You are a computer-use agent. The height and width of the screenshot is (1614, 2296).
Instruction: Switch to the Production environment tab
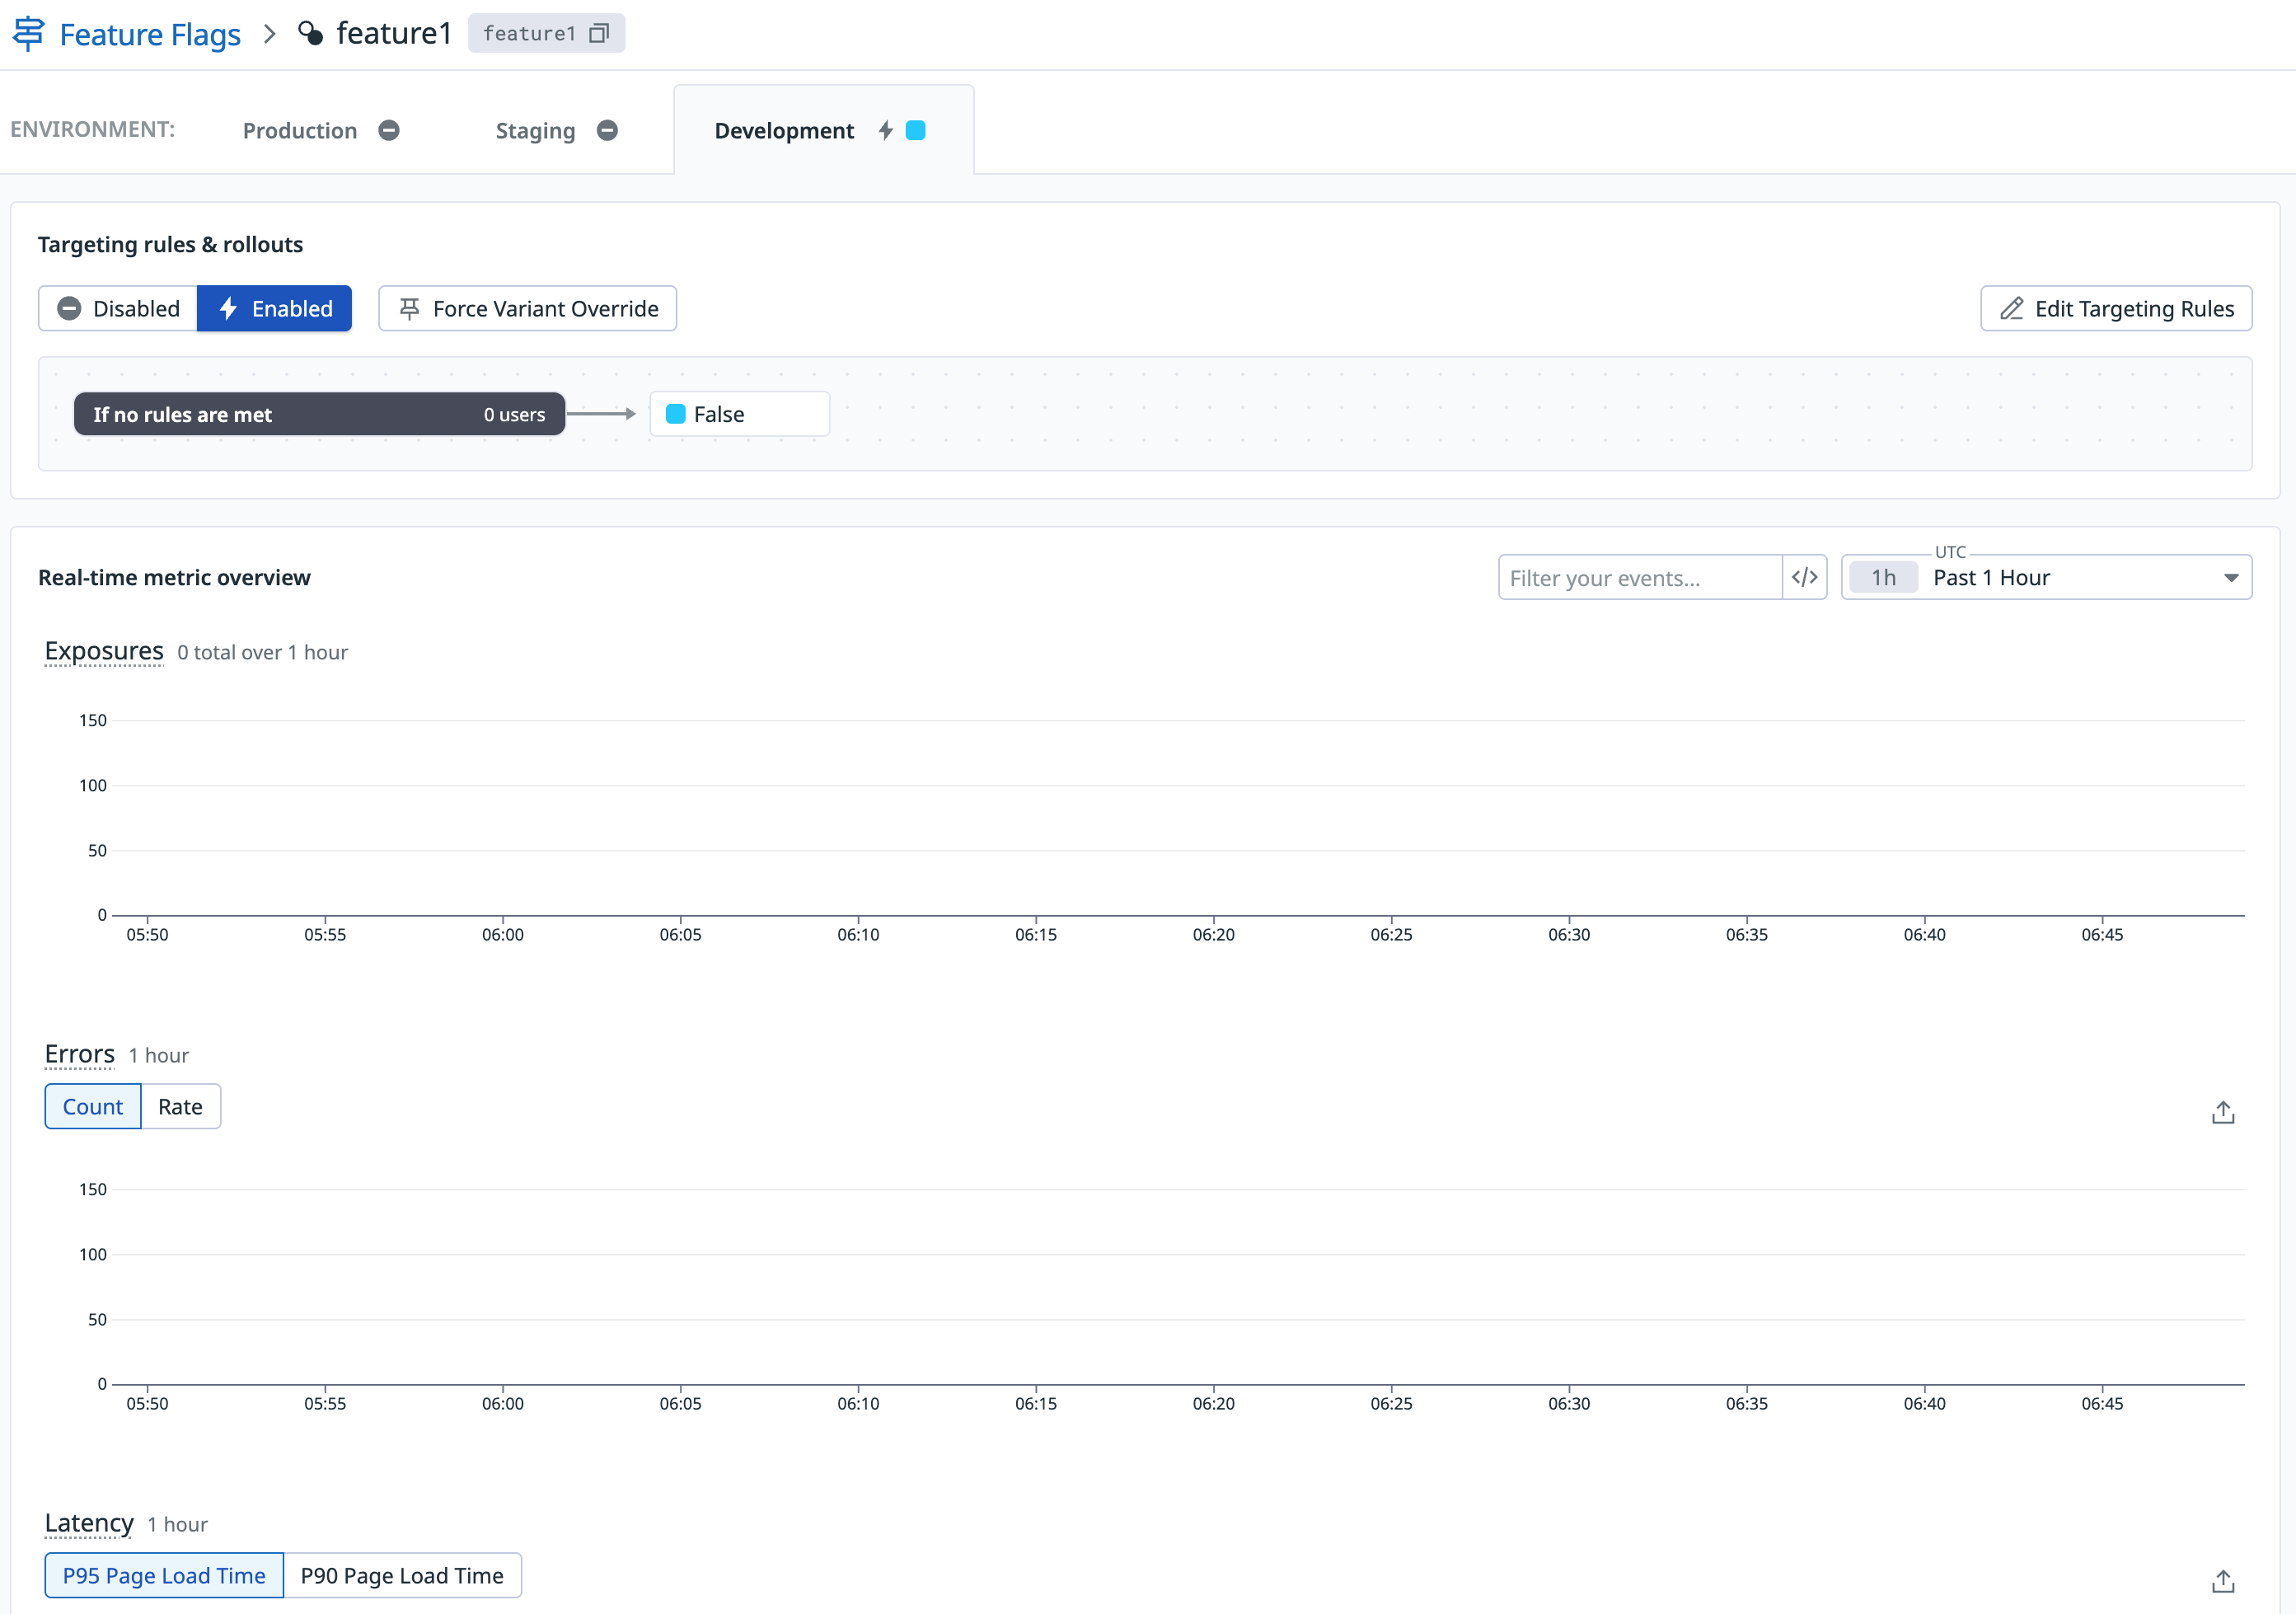pyautogui.click(x=300, y=131)
